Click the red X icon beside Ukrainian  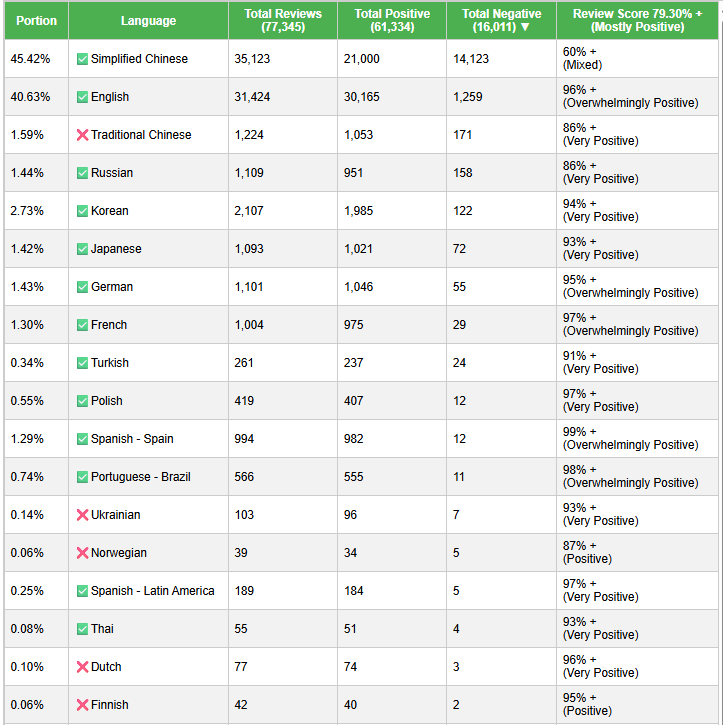point(82,515)
